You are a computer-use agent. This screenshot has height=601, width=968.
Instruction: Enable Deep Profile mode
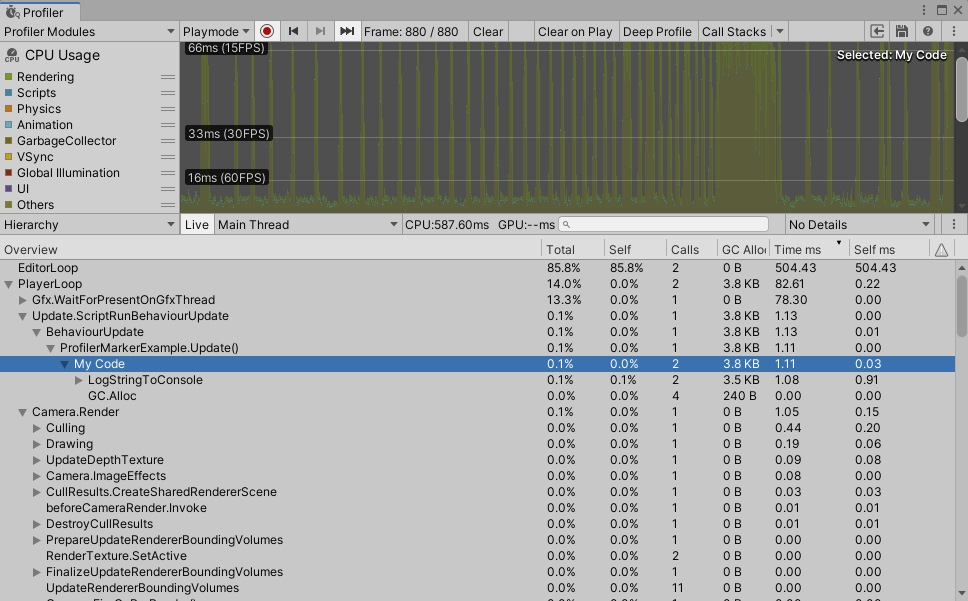click(657, 31)
